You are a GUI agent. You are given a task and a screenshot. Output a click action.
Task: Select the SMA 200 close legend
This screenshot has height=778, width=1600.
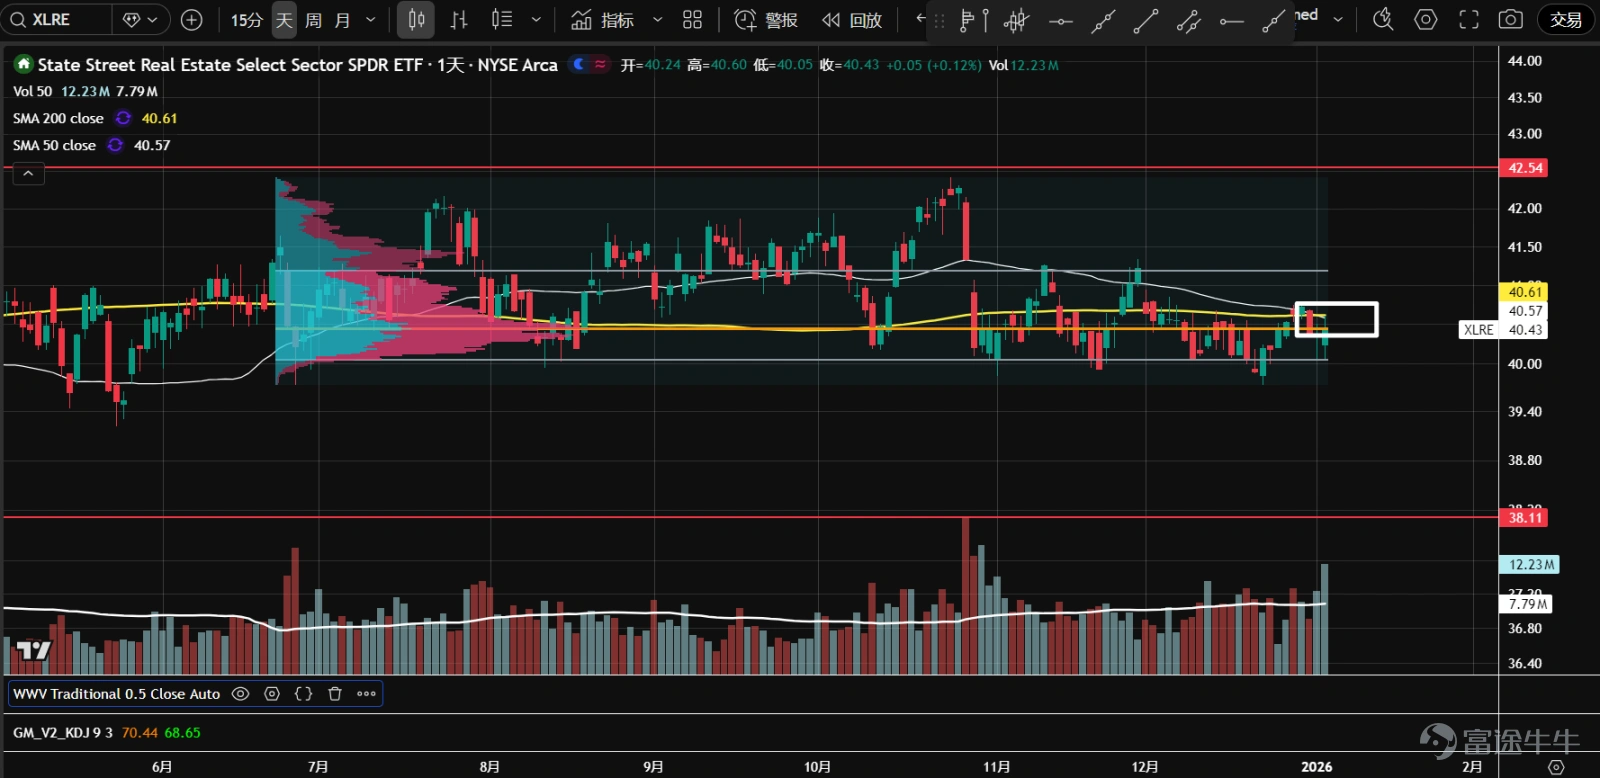(58, 118)
